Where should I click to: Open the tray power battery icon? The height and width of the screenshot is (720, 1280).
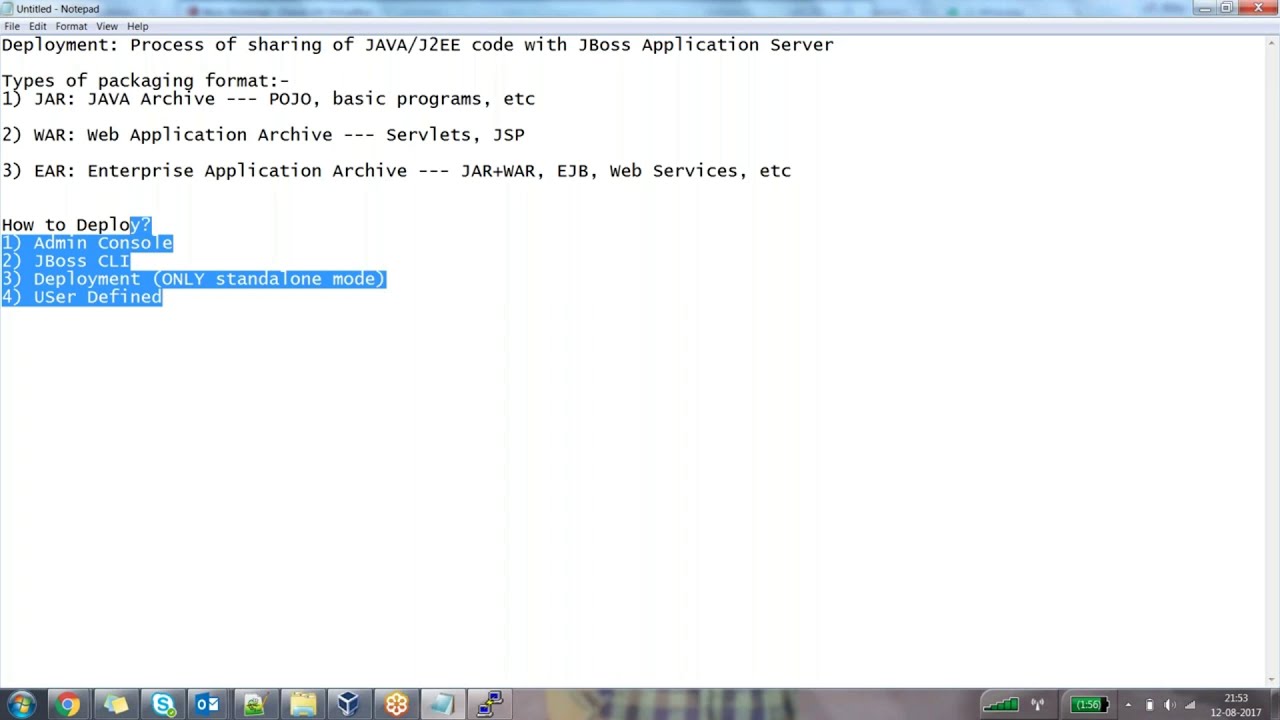[1150, 705]
